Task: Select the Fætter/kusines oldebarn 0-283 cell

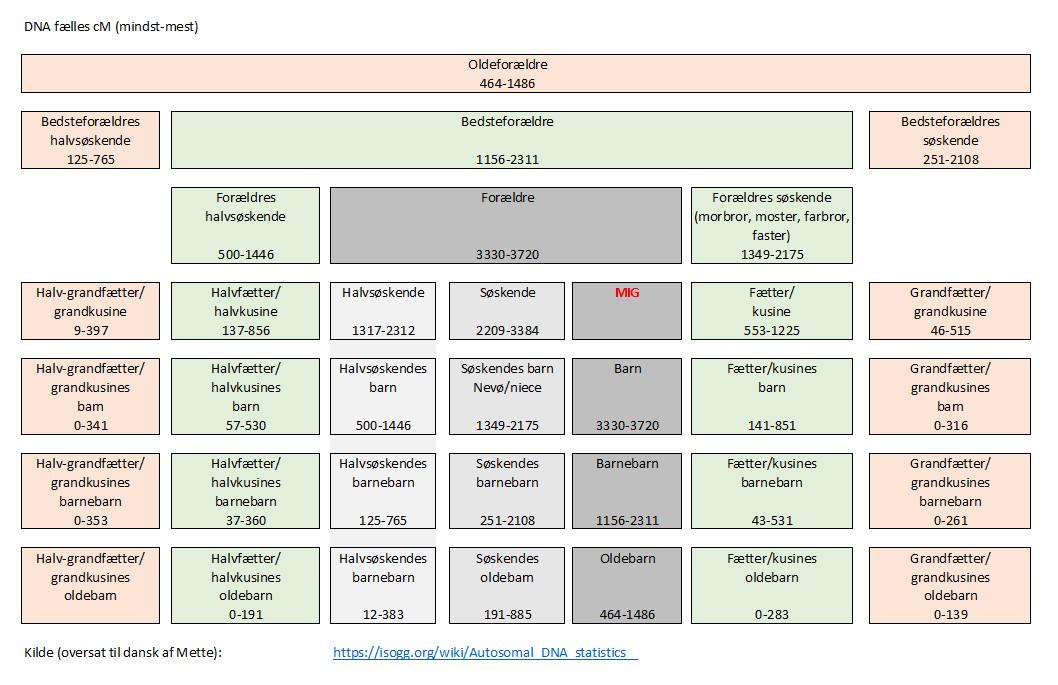Action: click(x=771, y=586)
